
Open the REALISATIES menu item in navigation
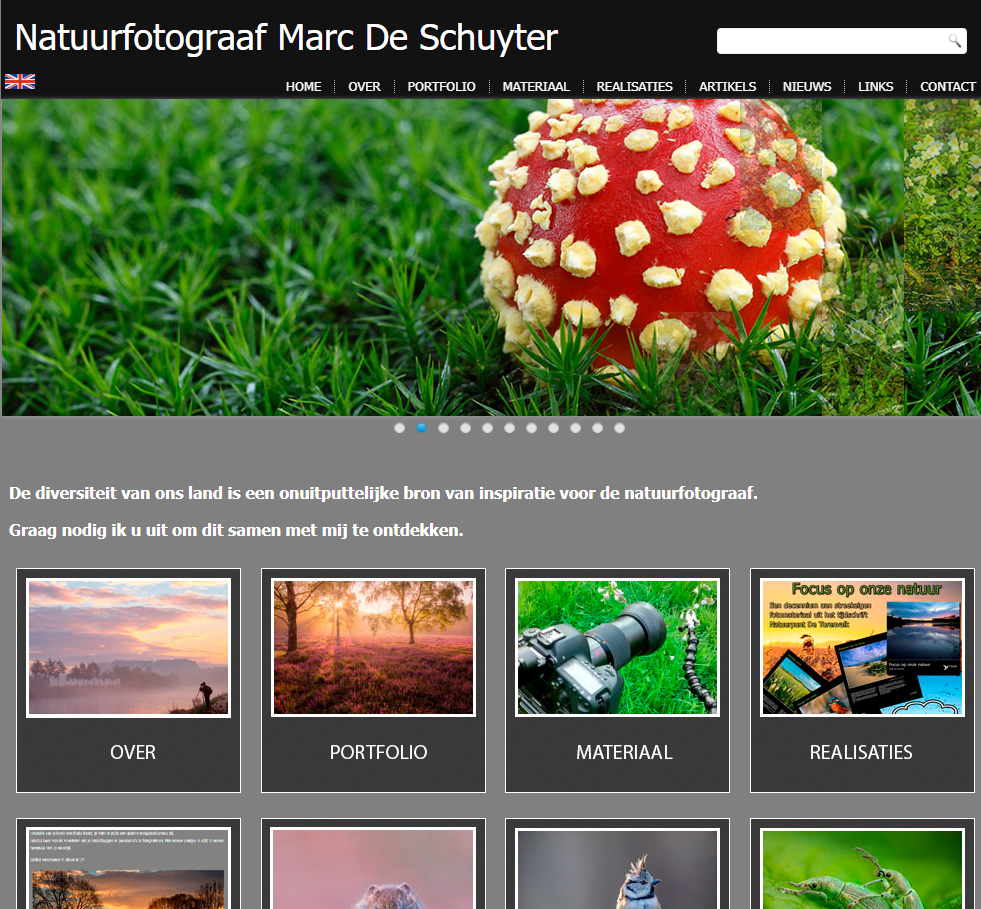coord(634,86)
